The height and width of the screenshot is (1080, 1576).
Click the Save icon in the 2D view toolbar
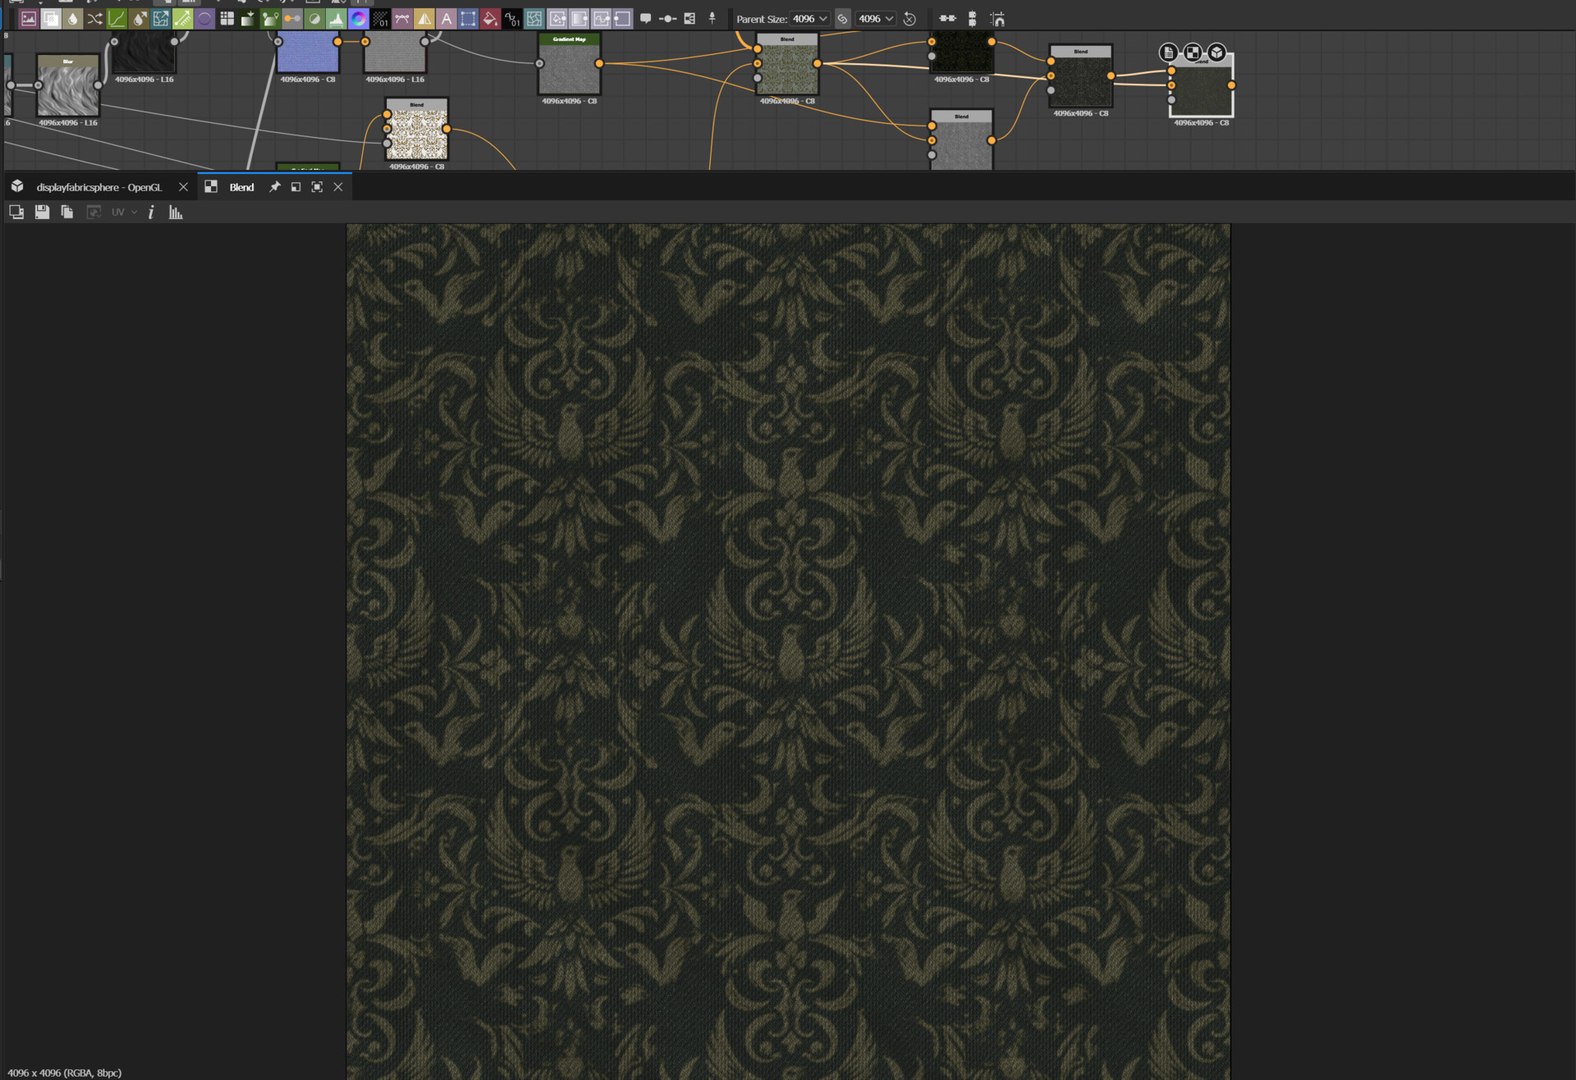click(42, 212)
